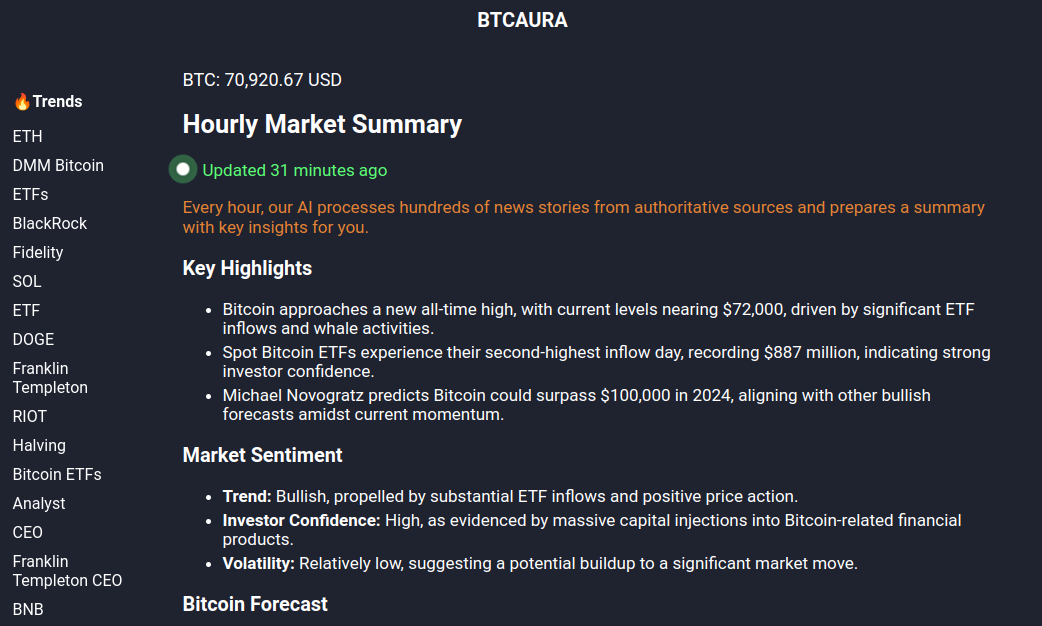Select the ETFs trend link
Image resolution: width=1042 pixels, height=626 pixels.
pyautogui.click(x=31, y=194)
